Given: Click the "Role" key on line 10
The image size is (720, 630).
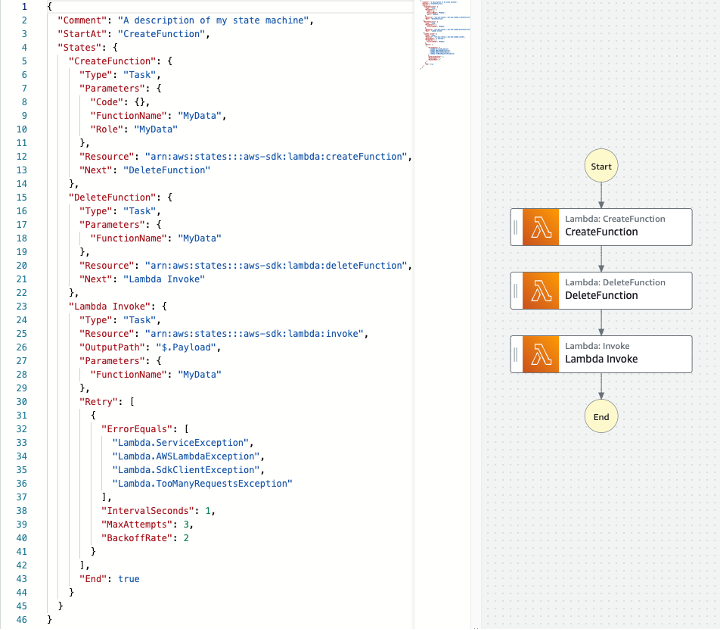Looking at the screenshot, I should point(107,129).
